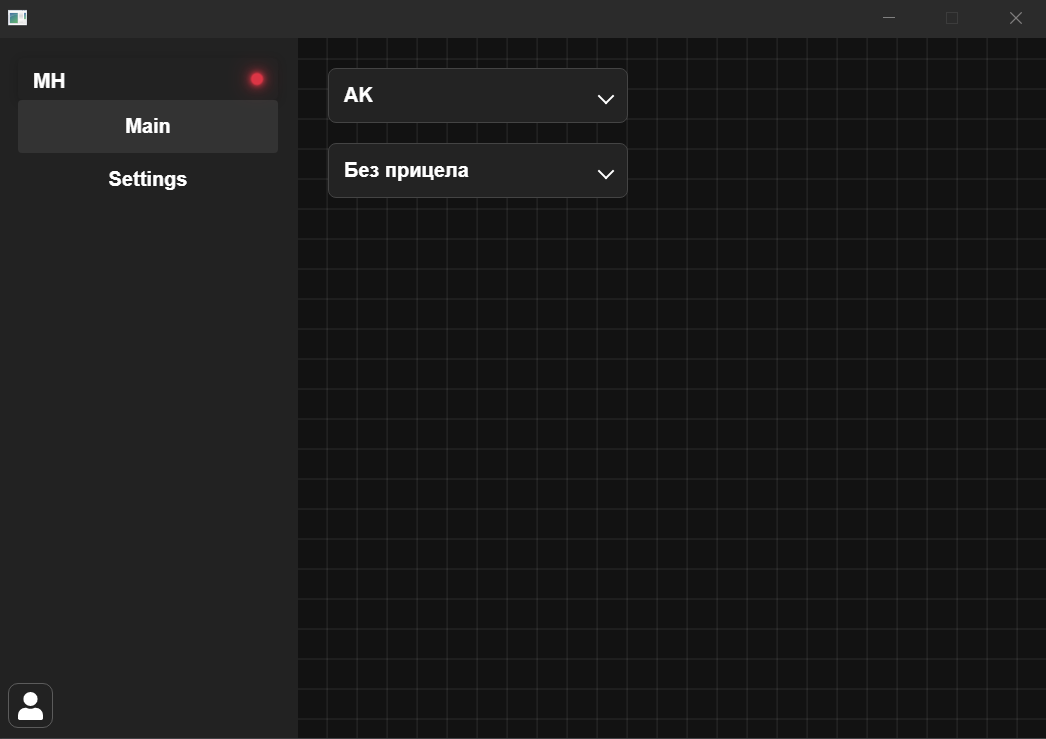Expand the Без прицела scope dropdown

[x=477, y=170]
